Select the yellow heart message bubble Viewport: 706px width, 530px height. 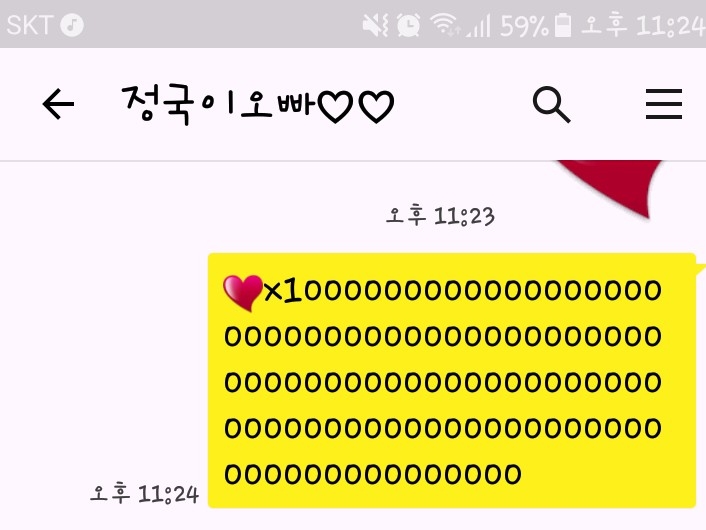point(452,381)
